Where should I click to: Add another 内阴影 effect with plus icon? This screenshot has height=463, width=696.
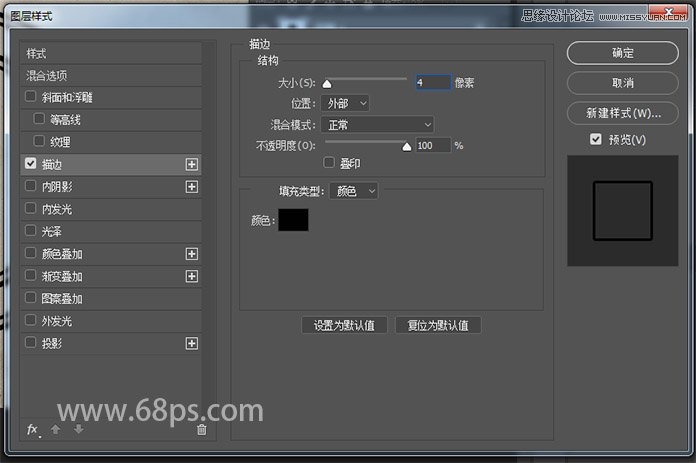click(192, 187)
